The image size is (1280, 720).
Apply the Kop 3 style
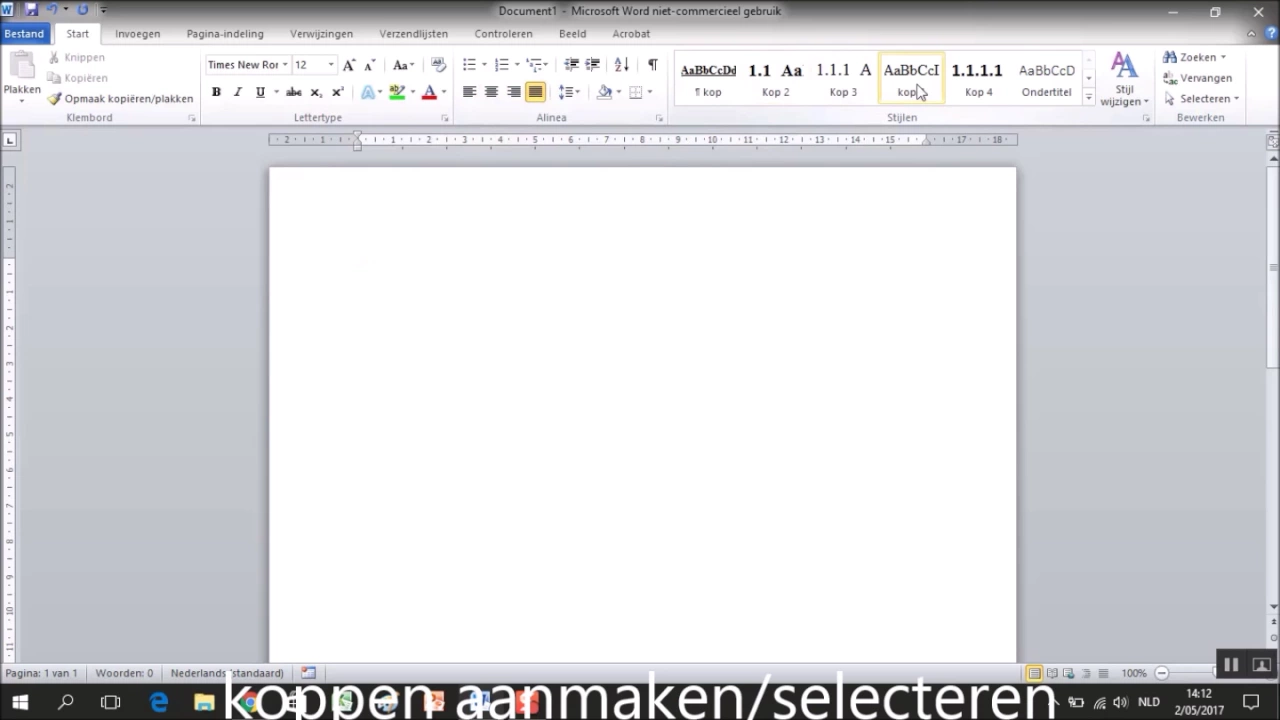[x=843, y=79]
